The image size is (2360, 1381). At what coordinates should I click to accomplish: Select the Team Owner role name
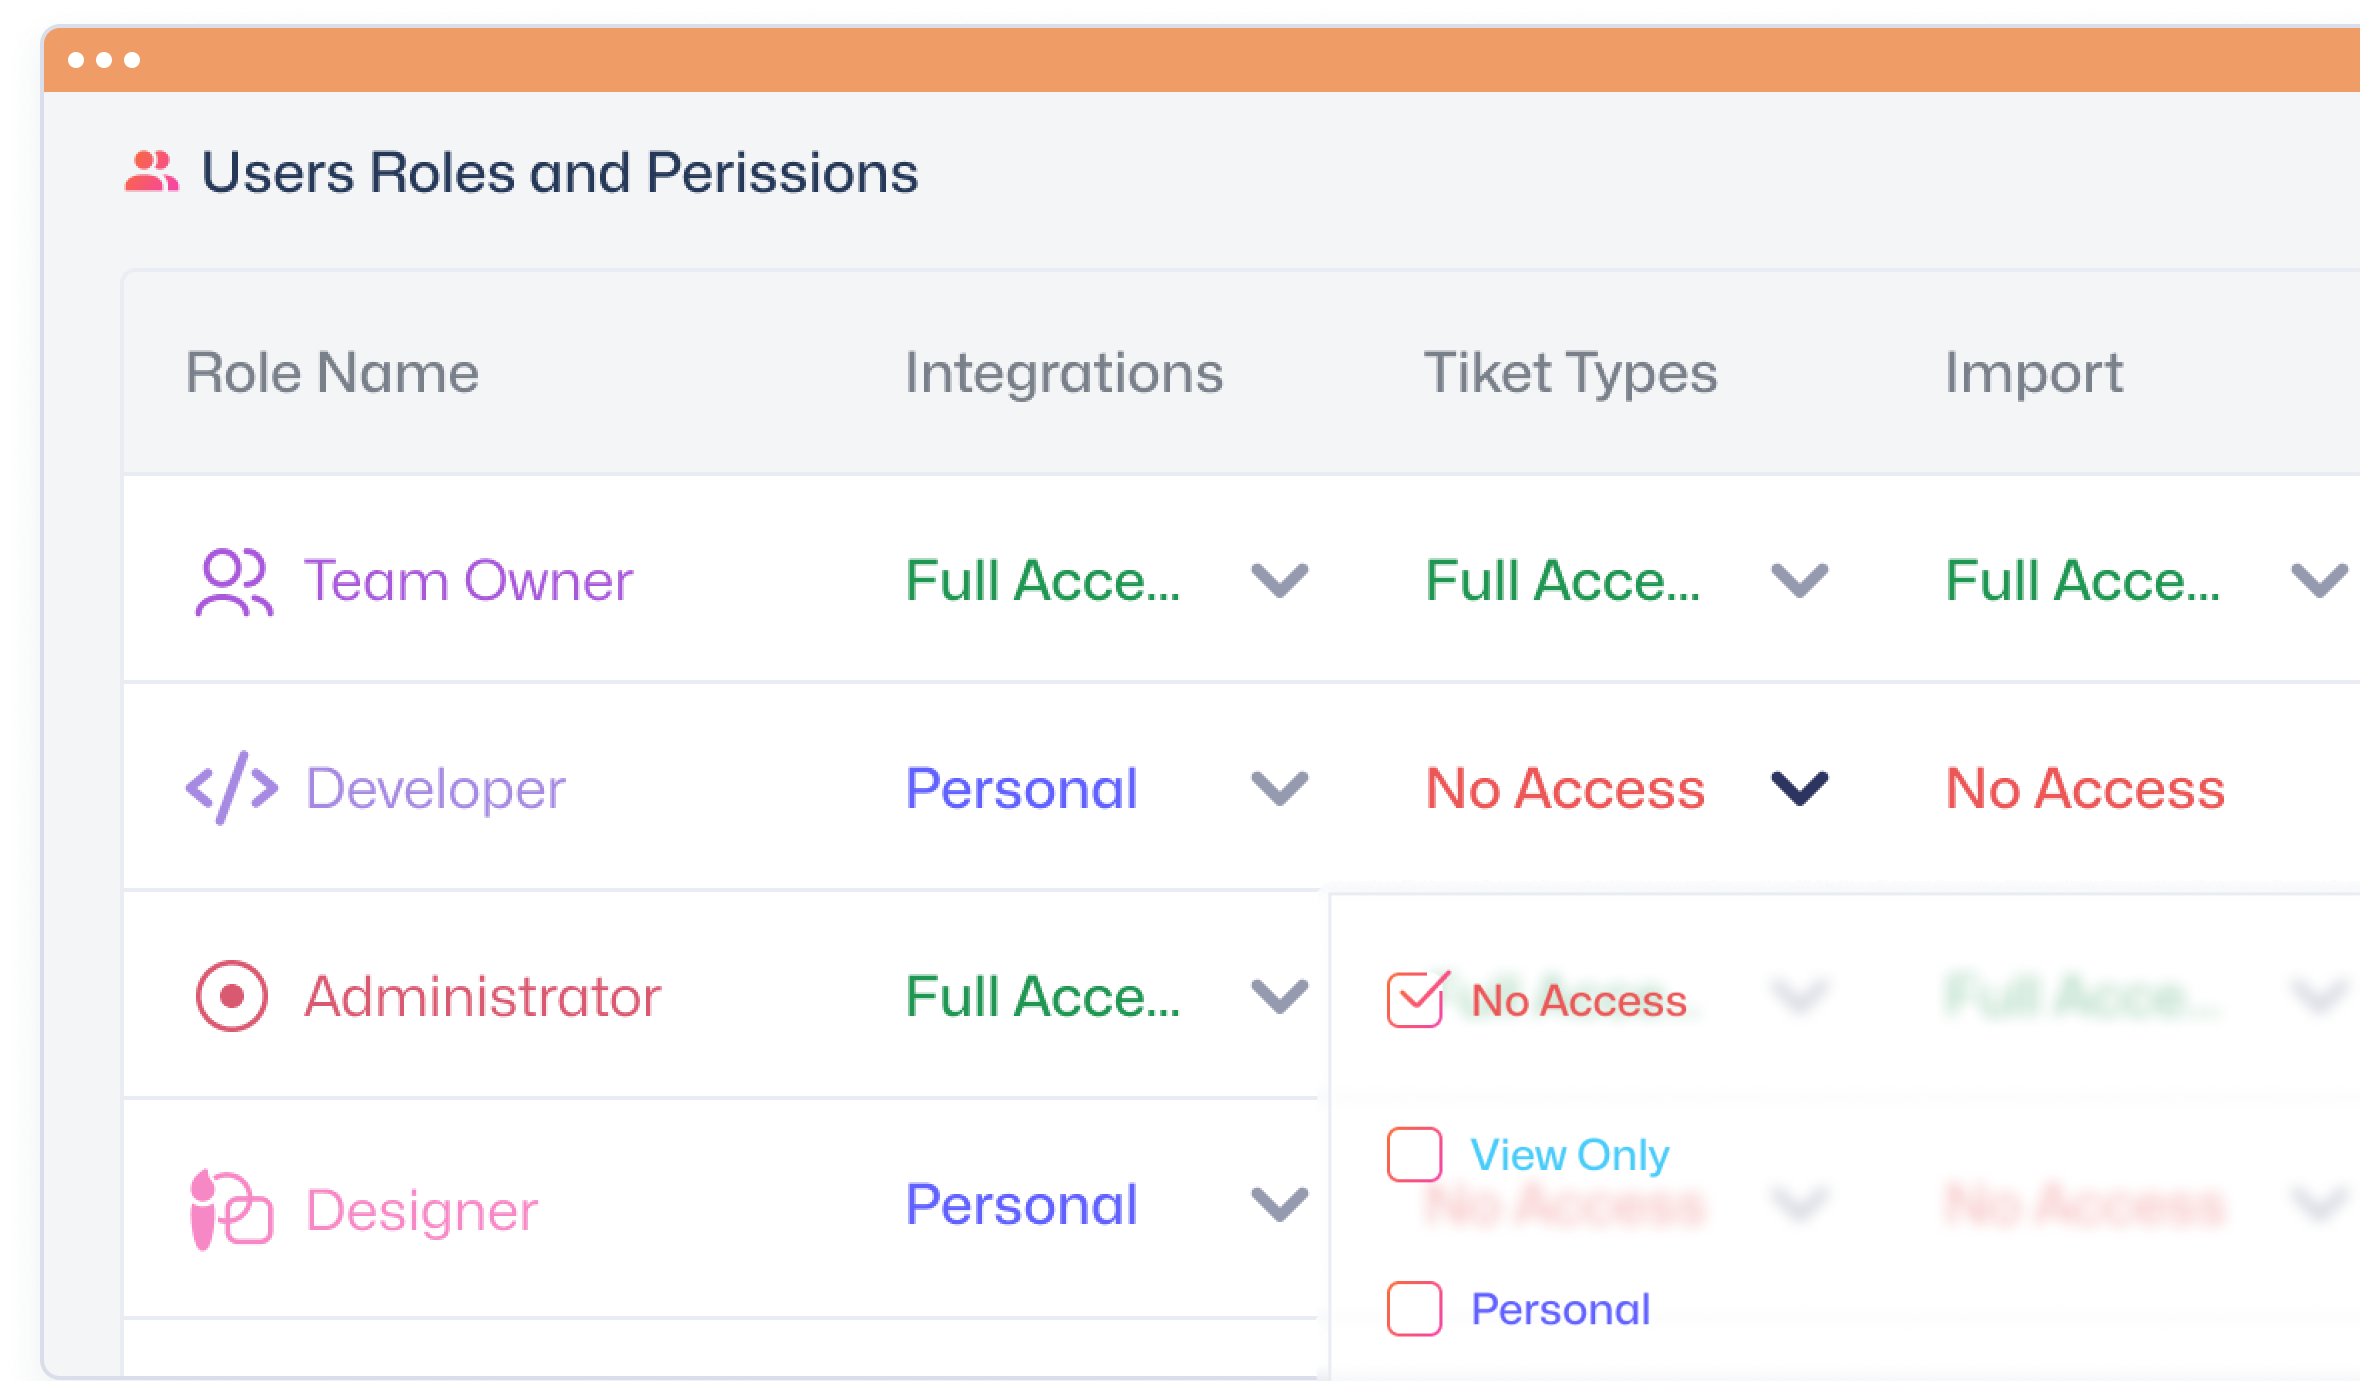[469, 581]
